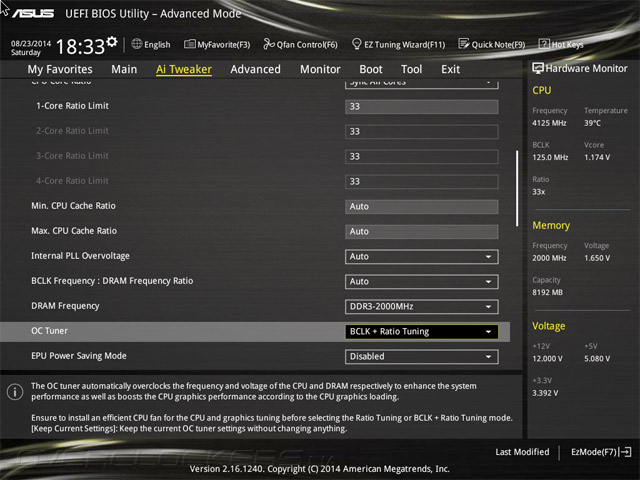Open Qfan Control(F6) fan icon

click(269, 44)
